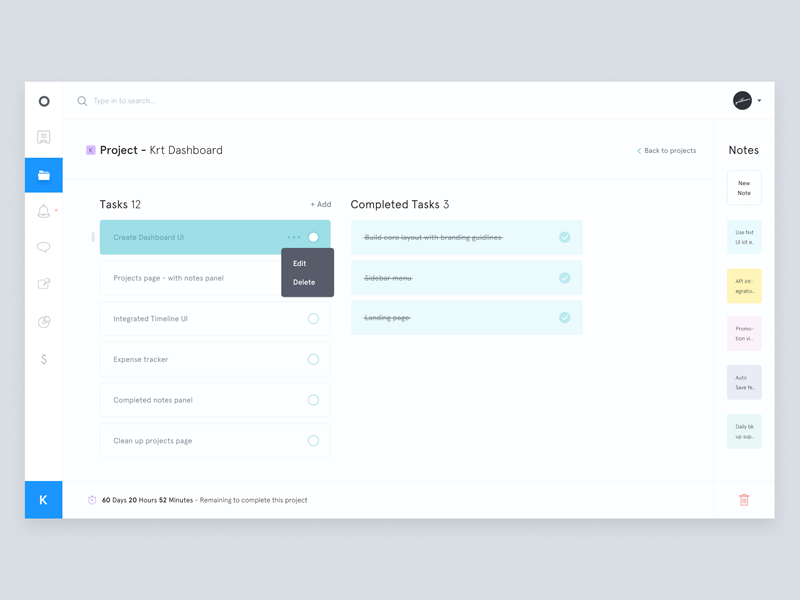This screenshot has width=800, height=600.
Task: Open the yellow API integration note
Action: pyautogui.click(x=744, y=286)
